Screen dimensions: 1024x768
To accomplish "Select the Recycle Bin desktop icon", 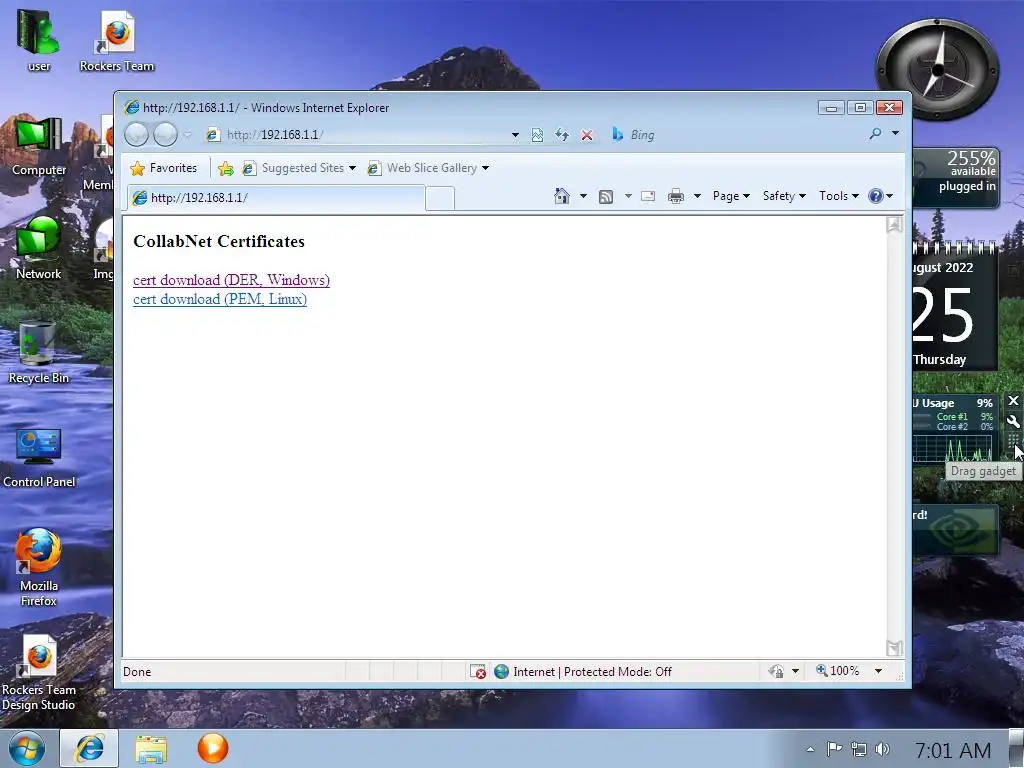I will point(38,353).
